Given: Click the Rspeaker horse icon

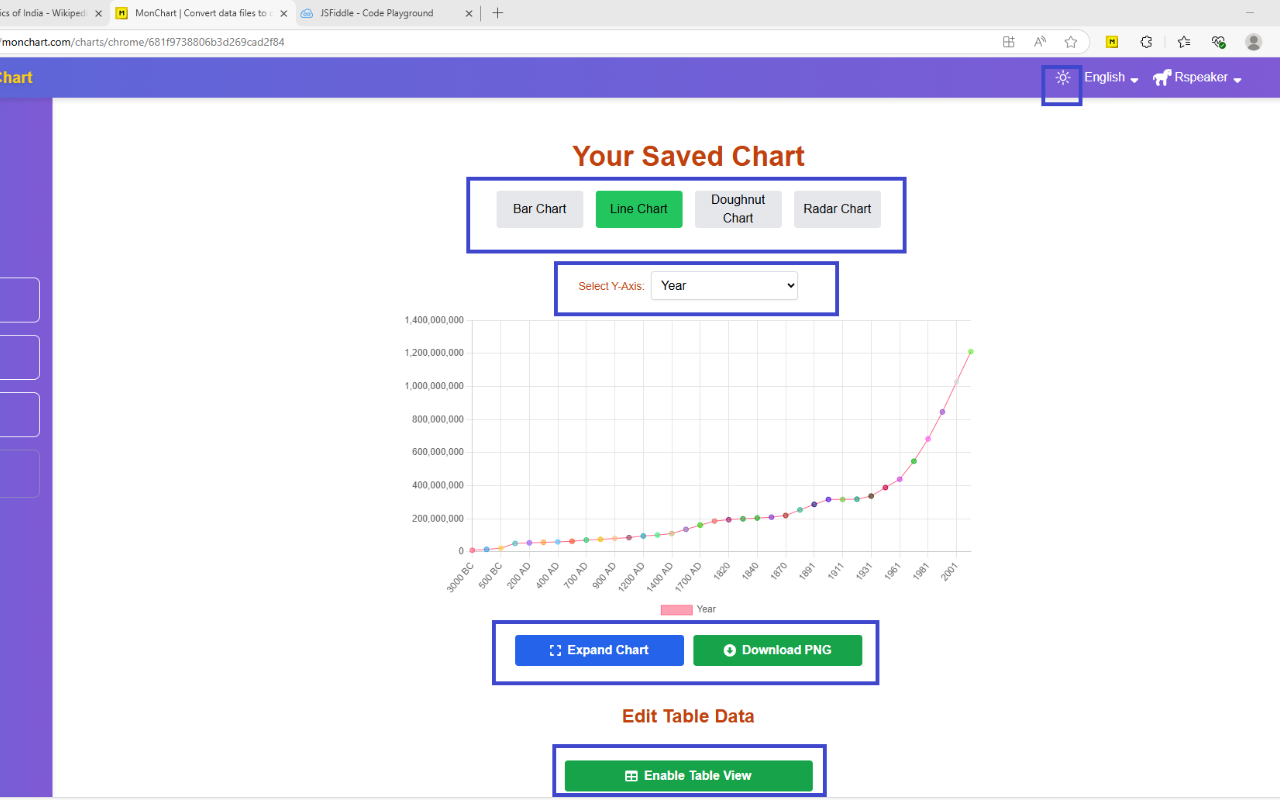Looking at the screenshot, I should pos(1160,77).
